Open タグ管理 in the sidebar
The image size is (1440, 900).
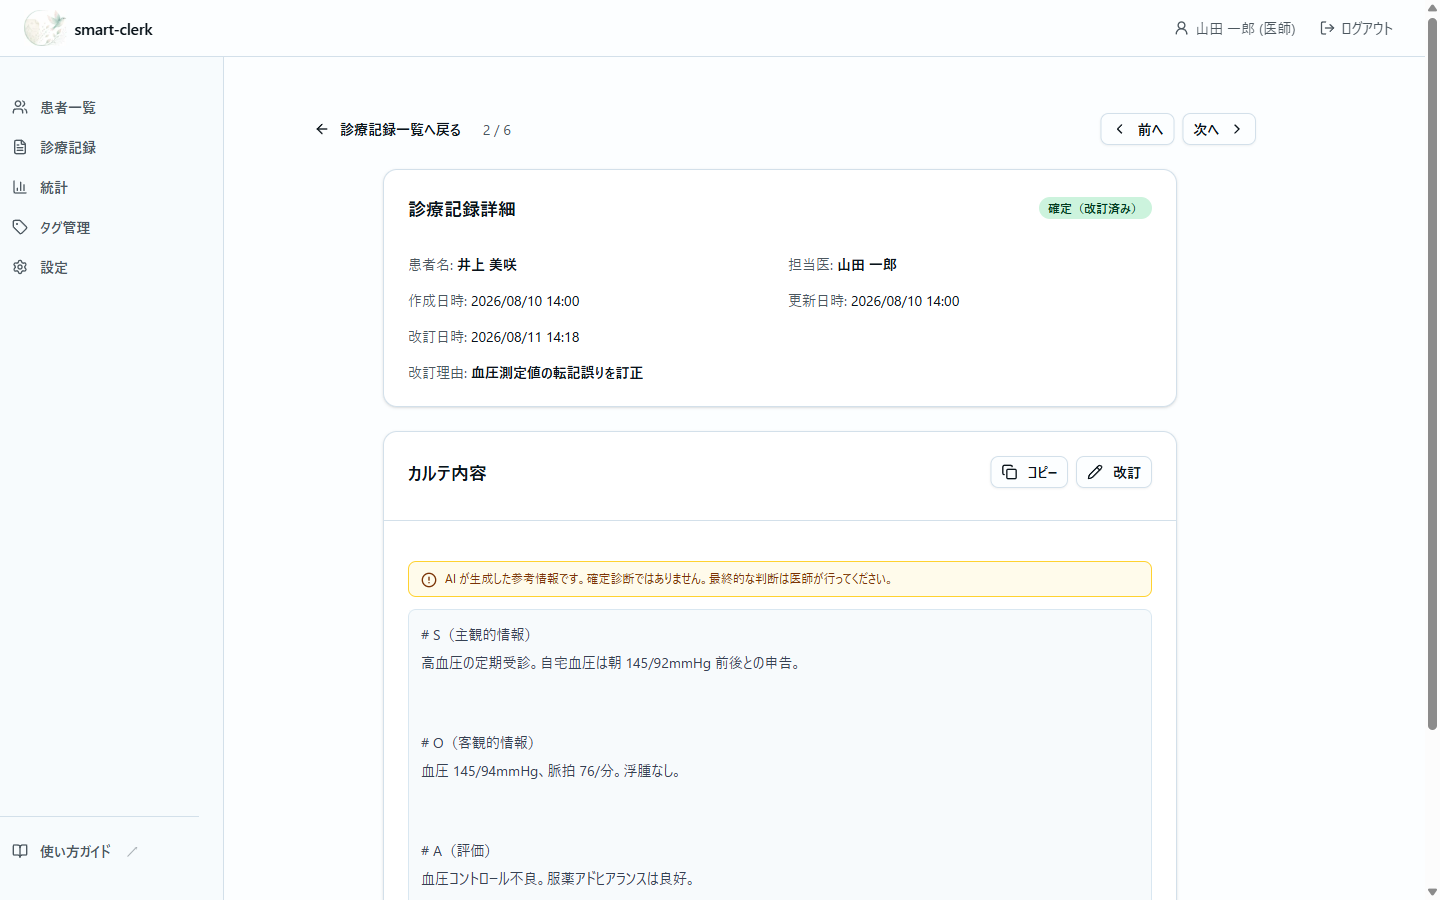65,227
